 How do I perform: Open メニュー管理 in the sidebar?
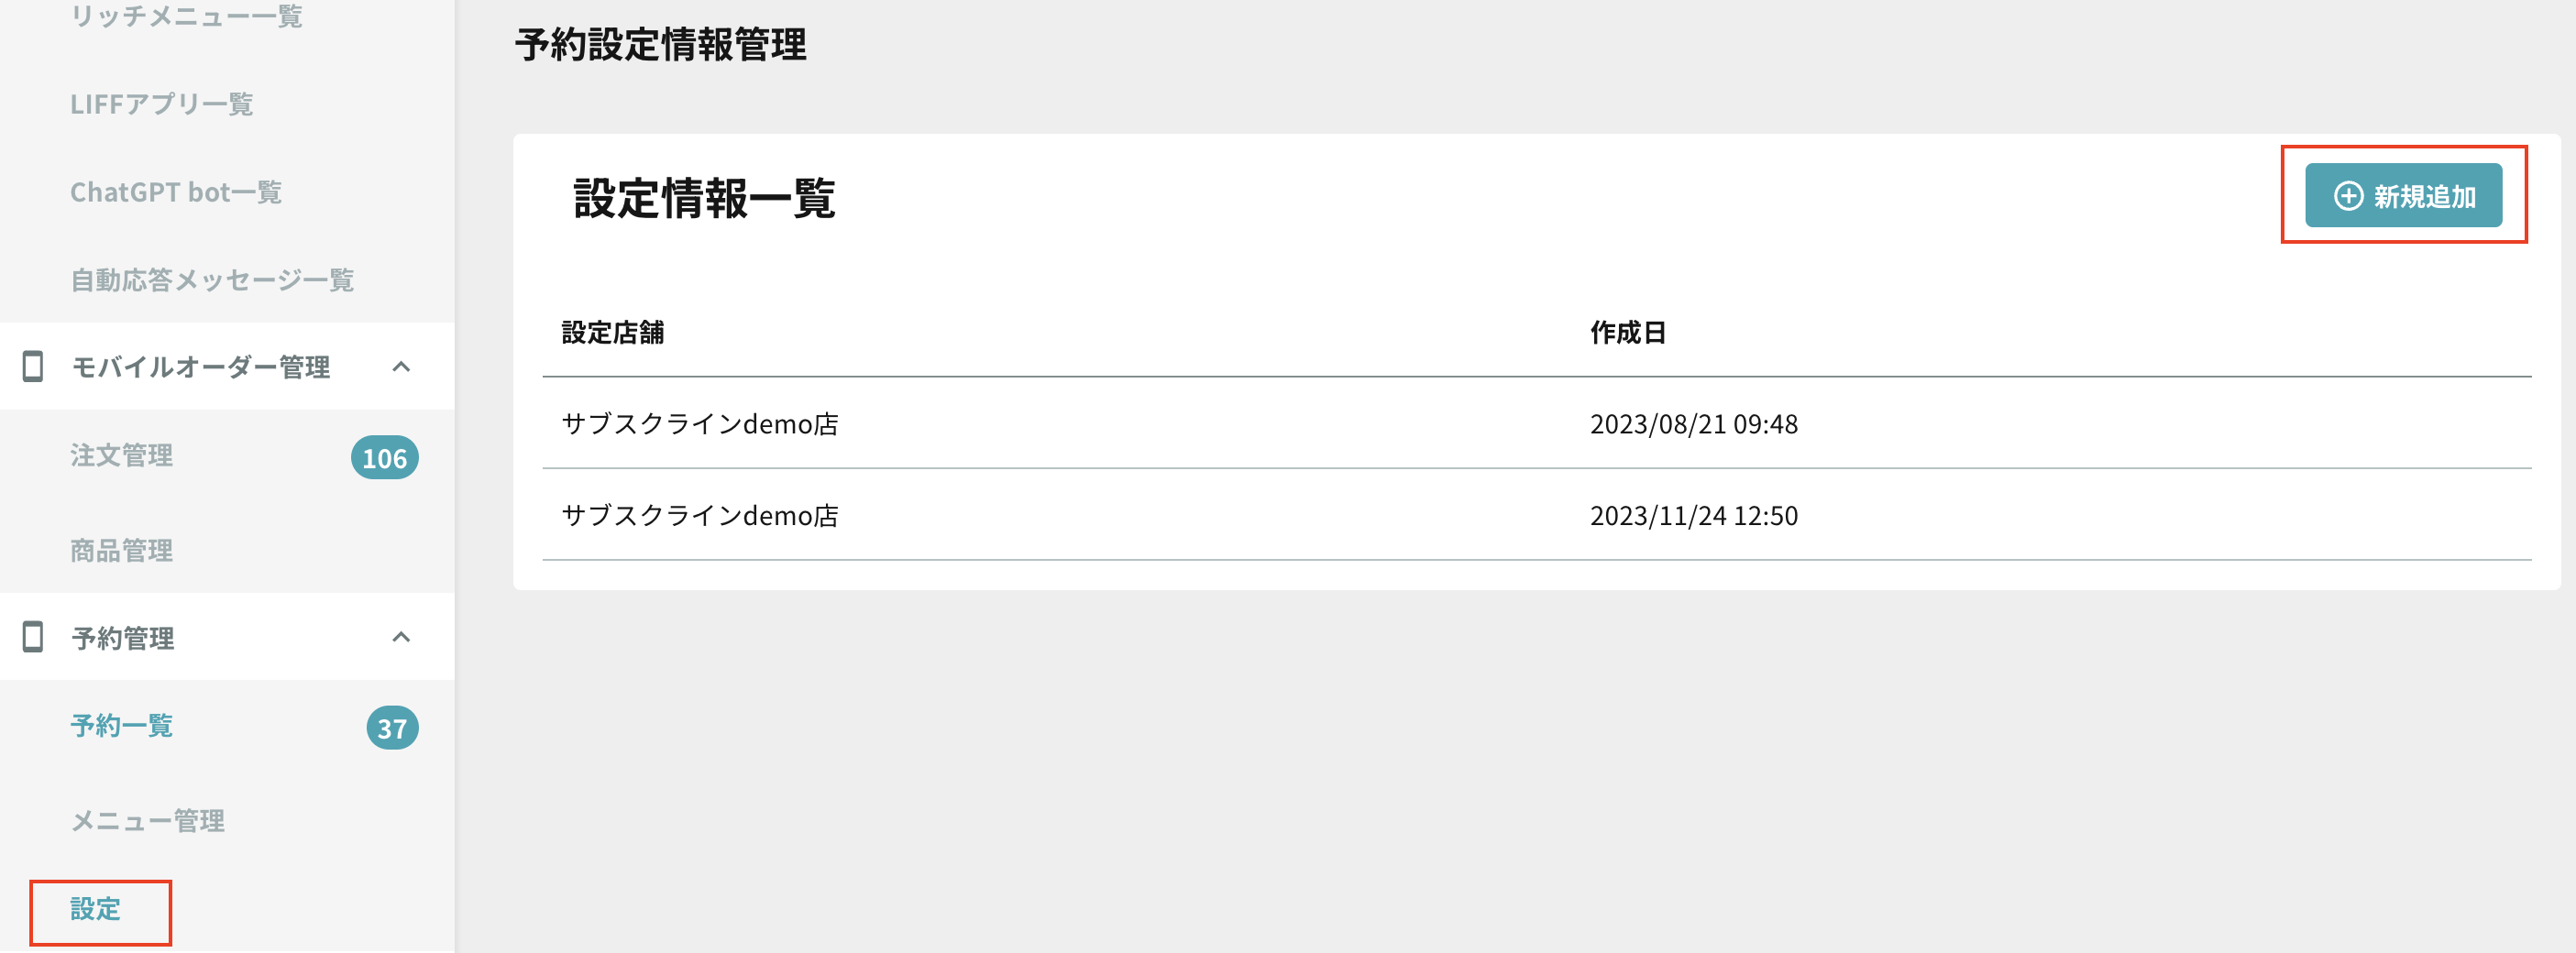[147, 821]
